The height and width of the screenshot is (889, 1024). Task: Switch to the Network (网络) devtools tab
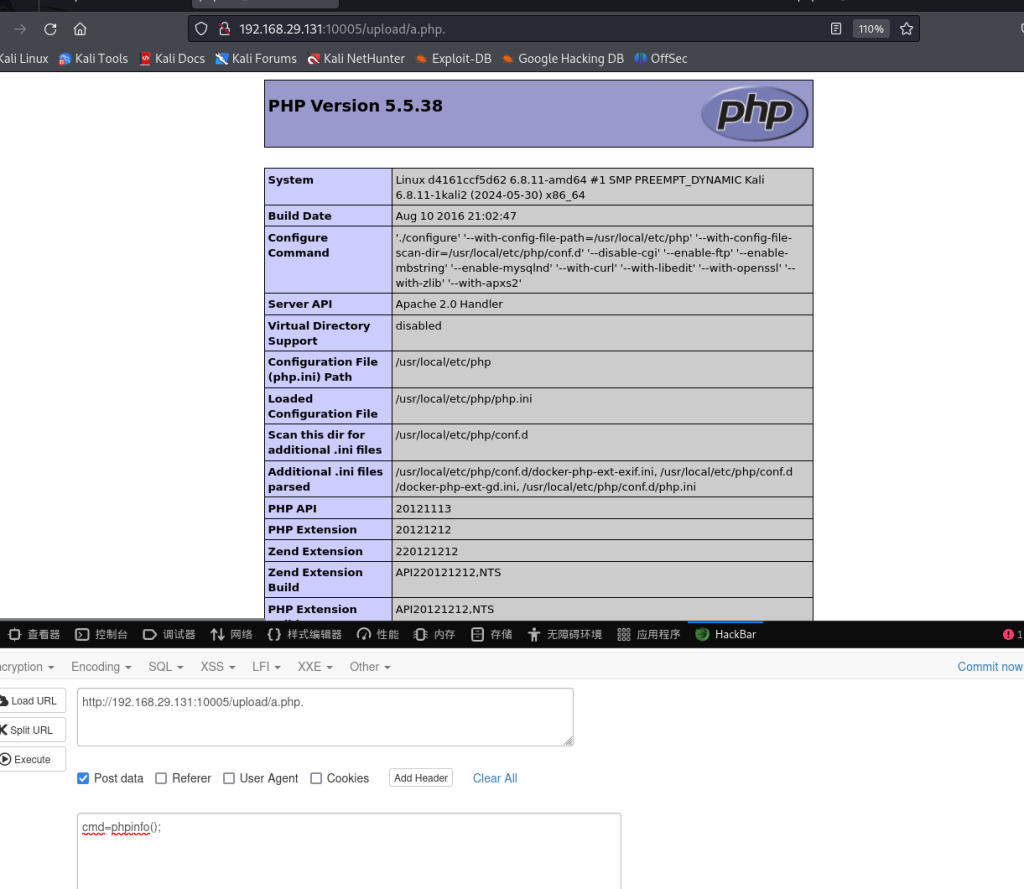(x=231, y=634)
